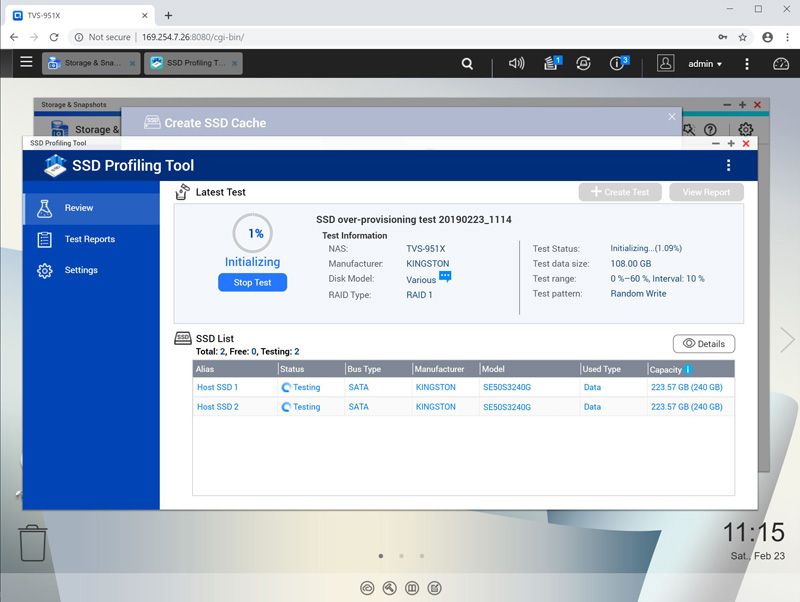Expand the admin user dropdown
800x602 pixels.
(705, 64)
